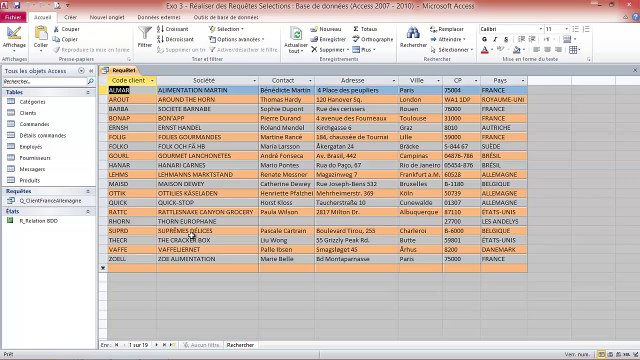
Task: Click bulleted list icon
Action: point(576,29)
